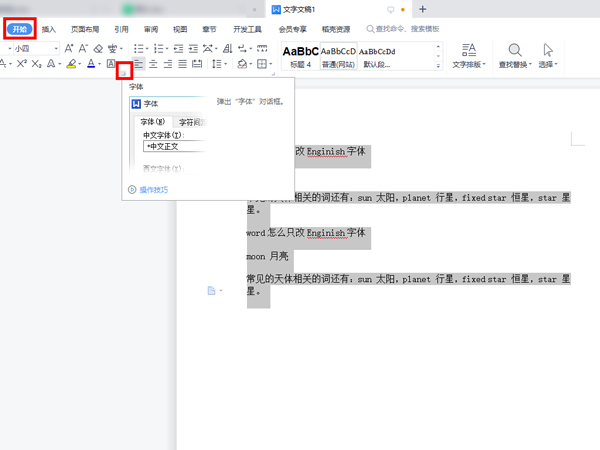This screenshot has height=450, width=600.
Task: Toggle center alignment
Action: [153, 64]
